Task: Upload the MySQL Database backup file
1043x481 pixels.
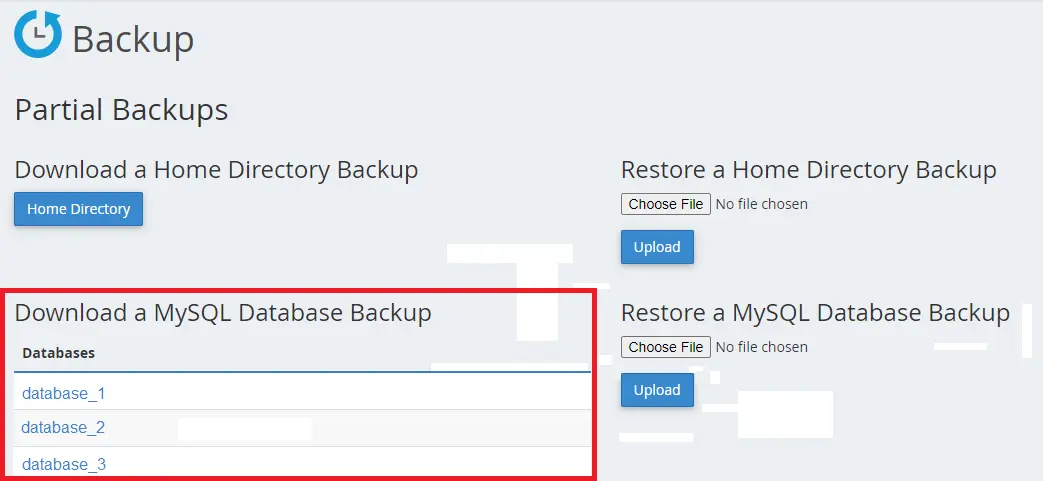Action: [x=657, y=390]
